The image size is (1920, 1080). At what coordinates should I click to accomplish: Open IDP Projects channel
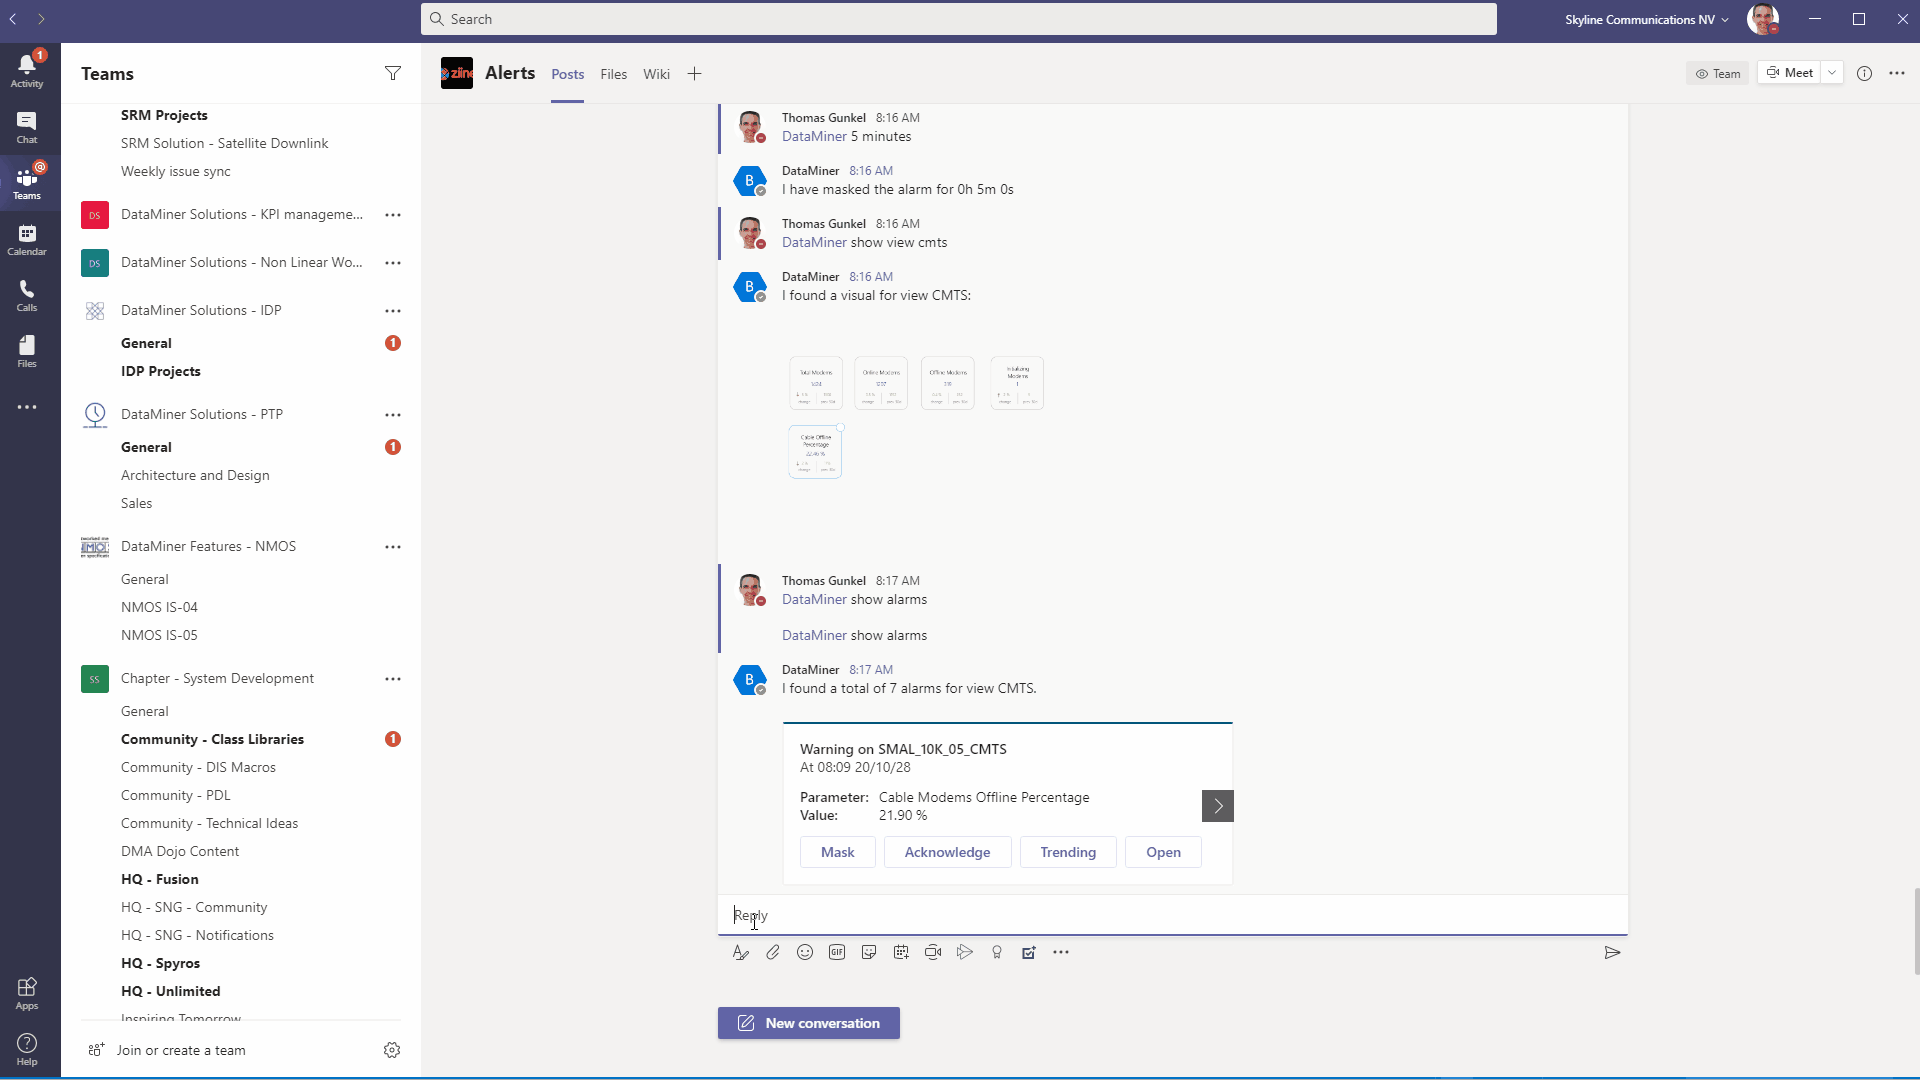(160, 371)
